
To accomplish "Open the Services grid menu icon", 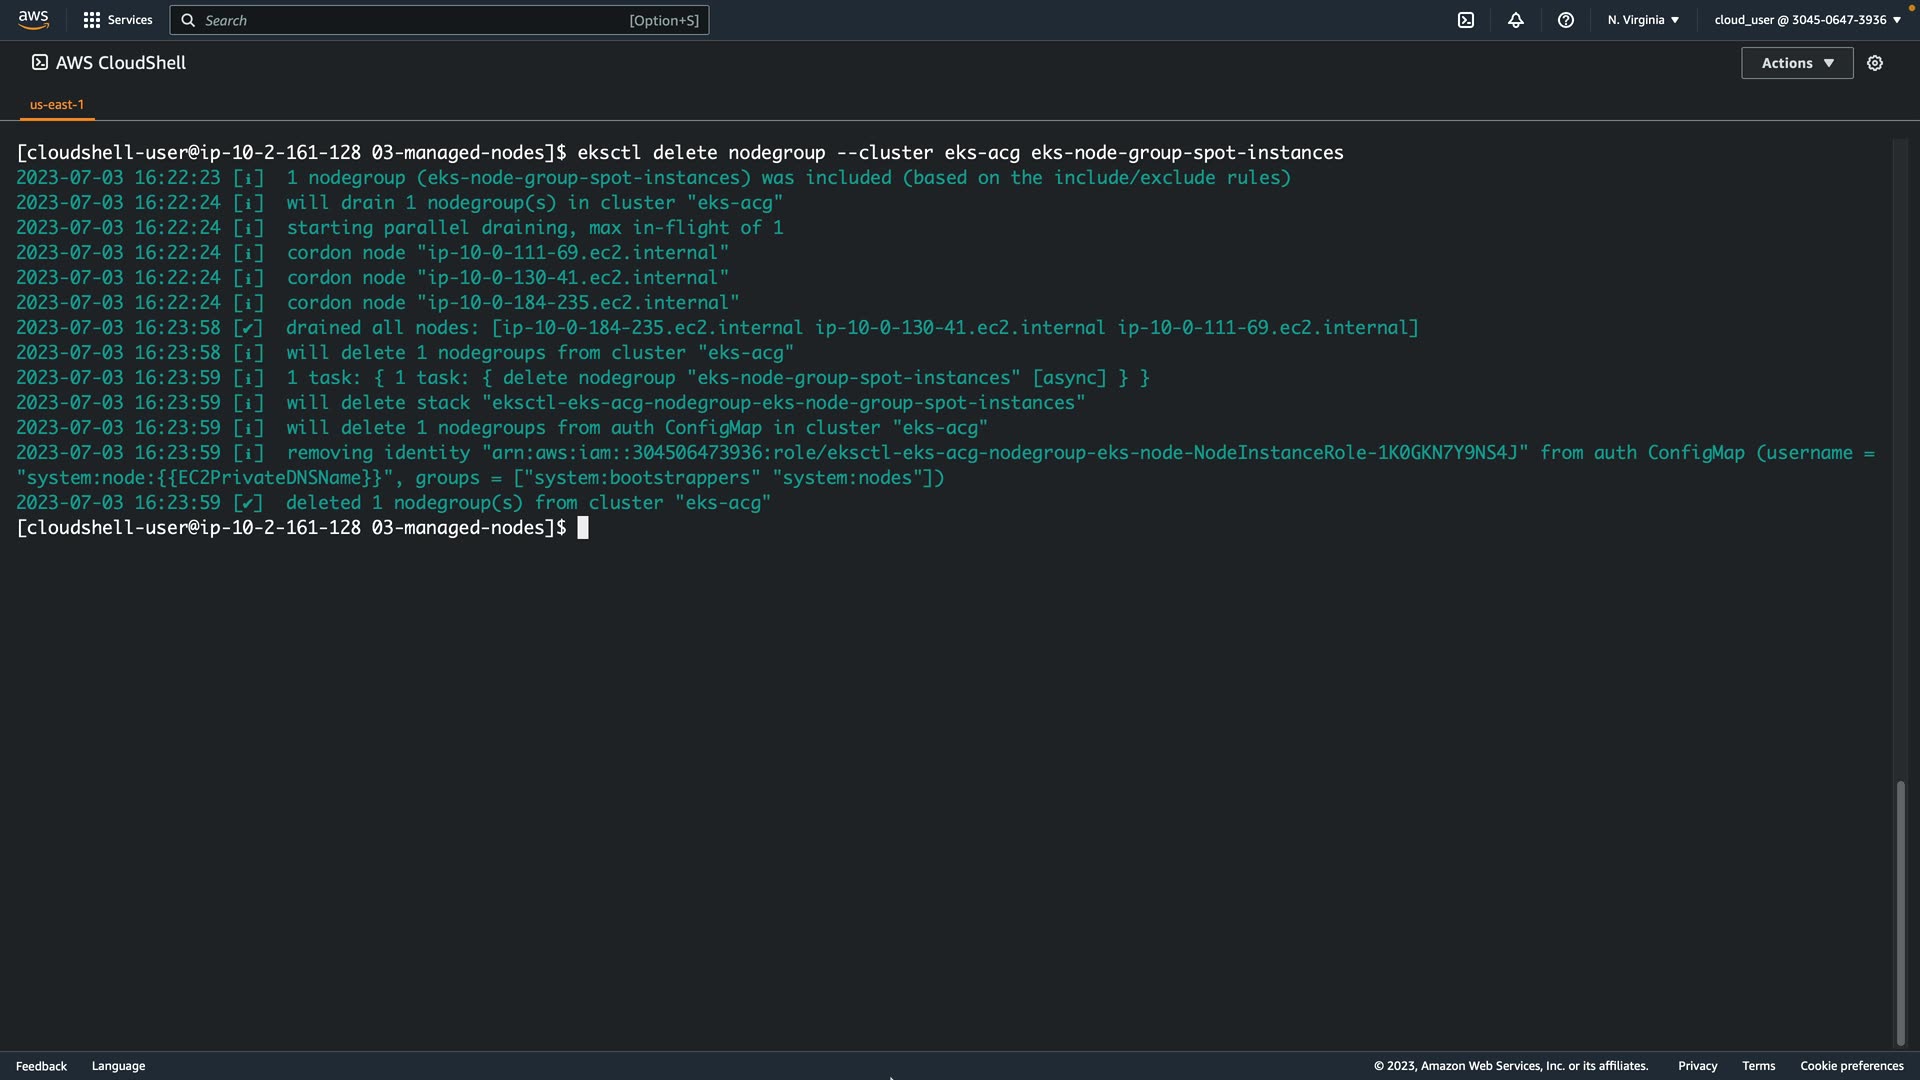I will tap(92, 20).
